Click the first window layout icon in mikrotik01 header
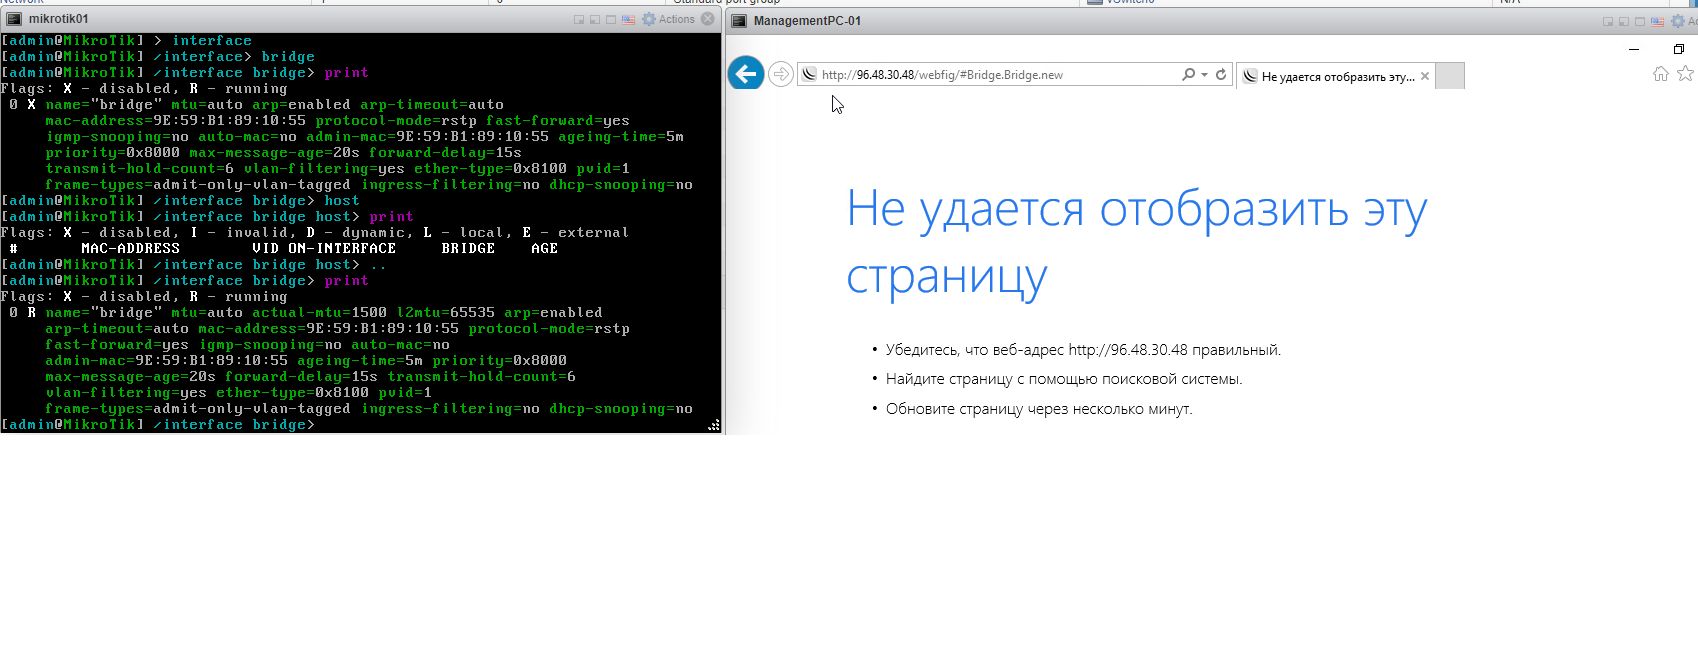The height and width of the screenshot is (648, 1698). click(579, 20)
